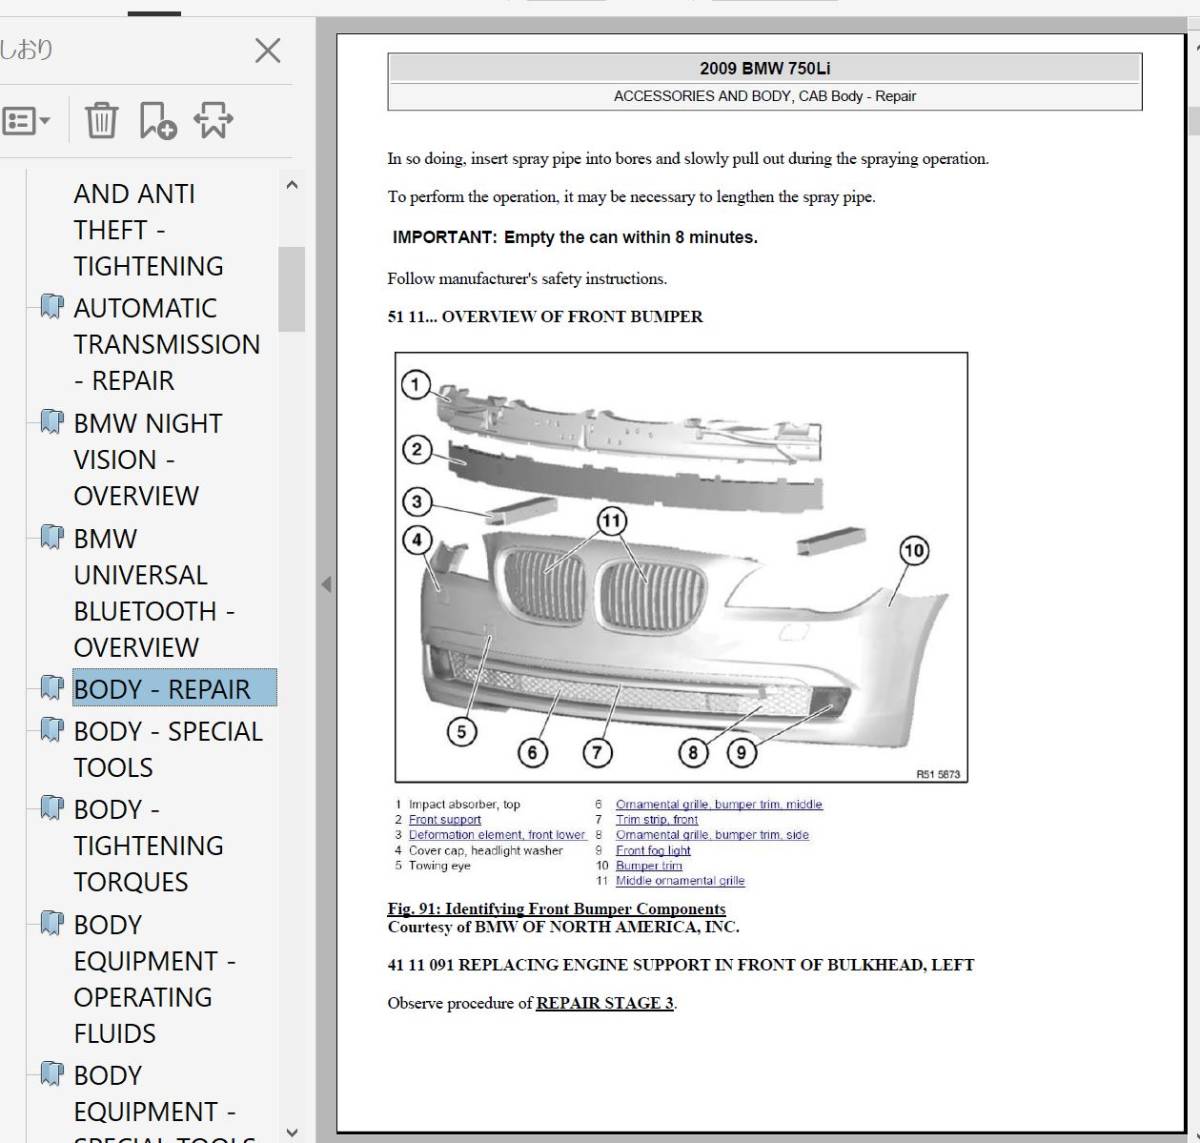Click 'ACCESSORIES AND BODY, CAB Body - Repair' subtitle
This screenshot has width=1200, height=1143.
tap(765, 96)
